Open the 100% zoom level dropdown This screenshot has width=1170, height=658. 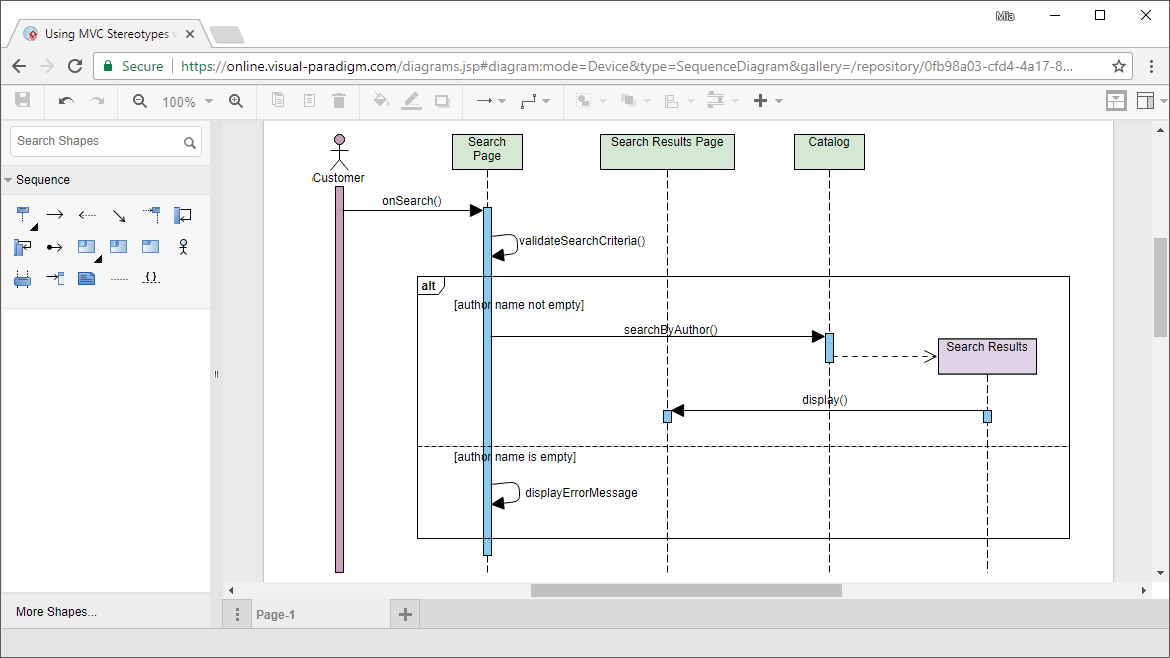(187, 101)
